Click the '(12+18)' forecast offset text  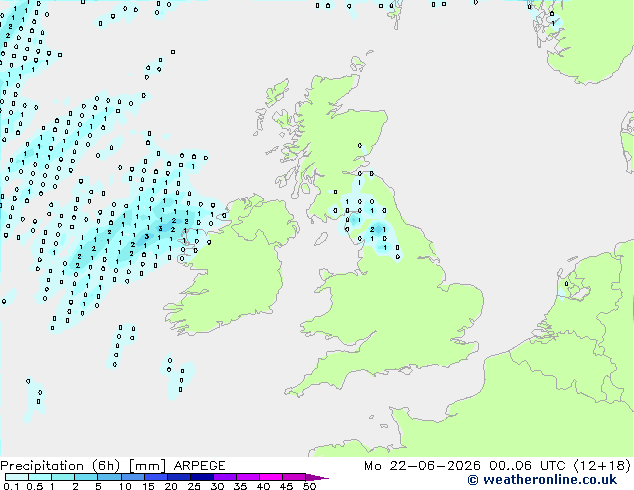click(x=602, y=466)
